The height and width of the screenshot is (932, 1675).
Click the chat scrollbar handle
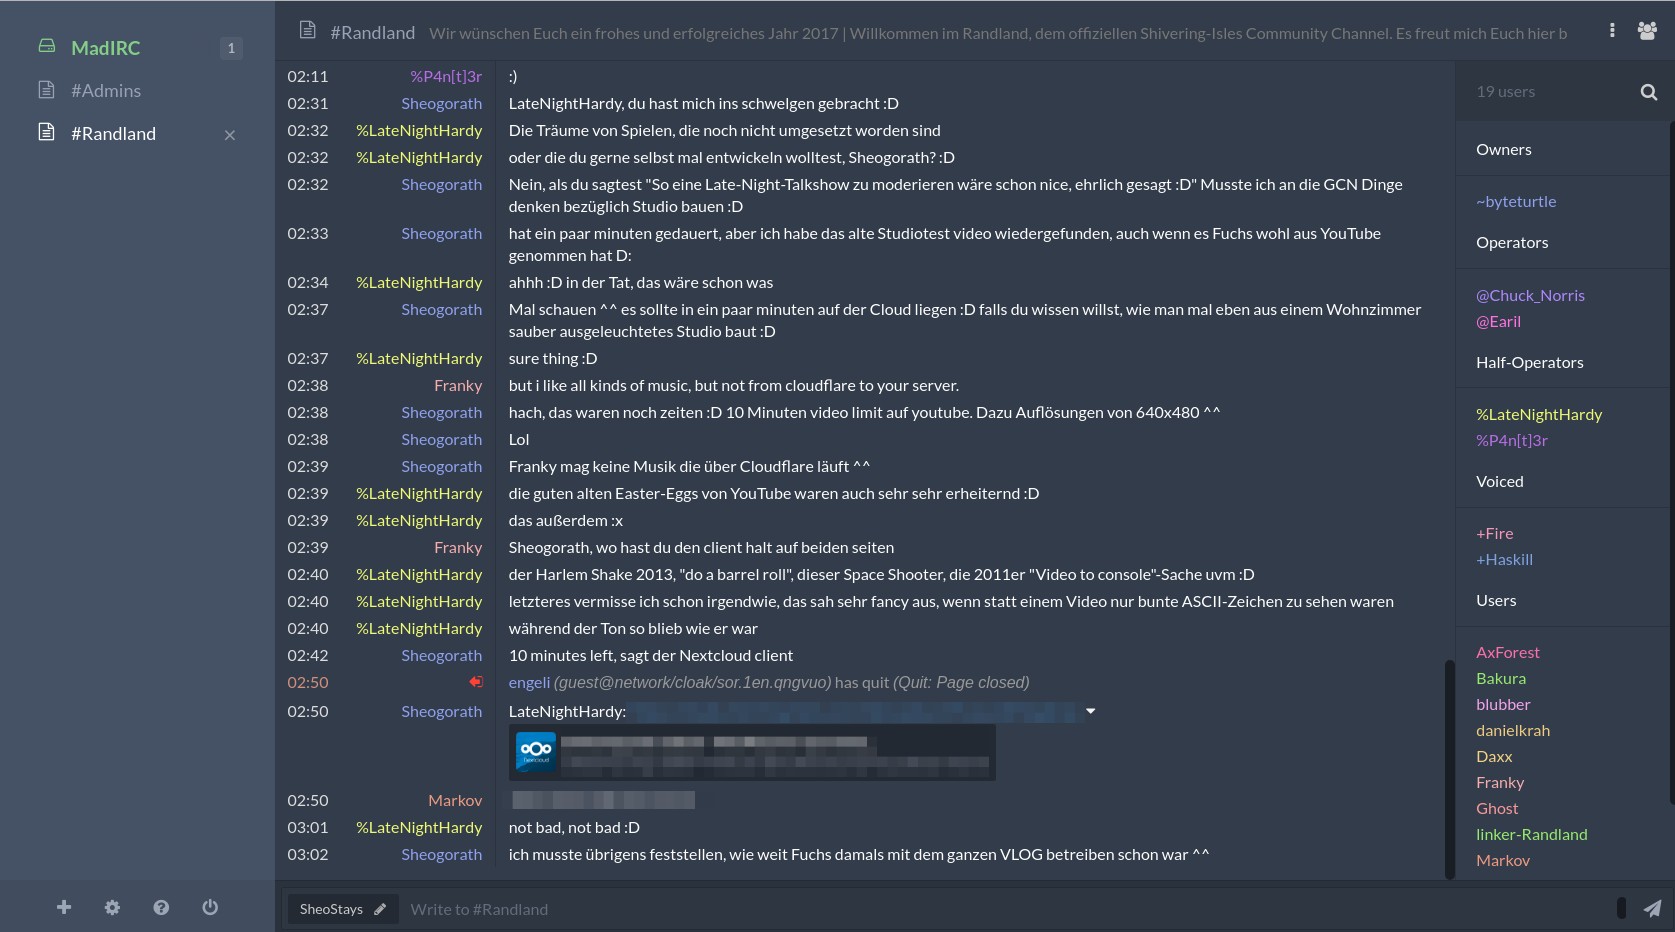(x=1449, y=768)
